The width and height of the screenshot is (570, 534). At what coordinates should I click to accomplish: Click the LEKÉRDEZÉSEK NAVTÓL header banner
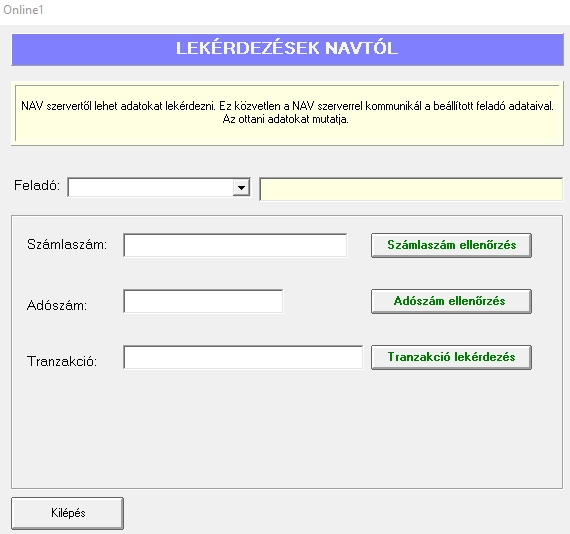click(288, 50)
